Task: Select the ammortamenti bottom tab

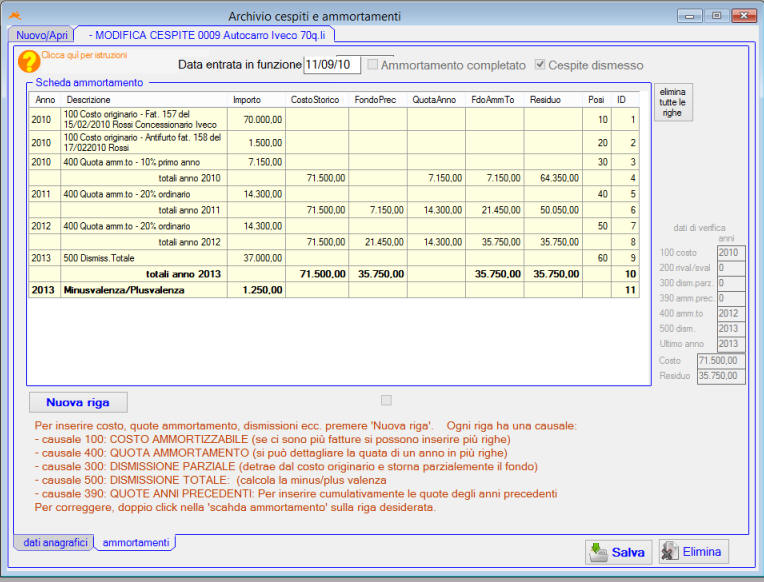Action: click(x=135, y=543)
